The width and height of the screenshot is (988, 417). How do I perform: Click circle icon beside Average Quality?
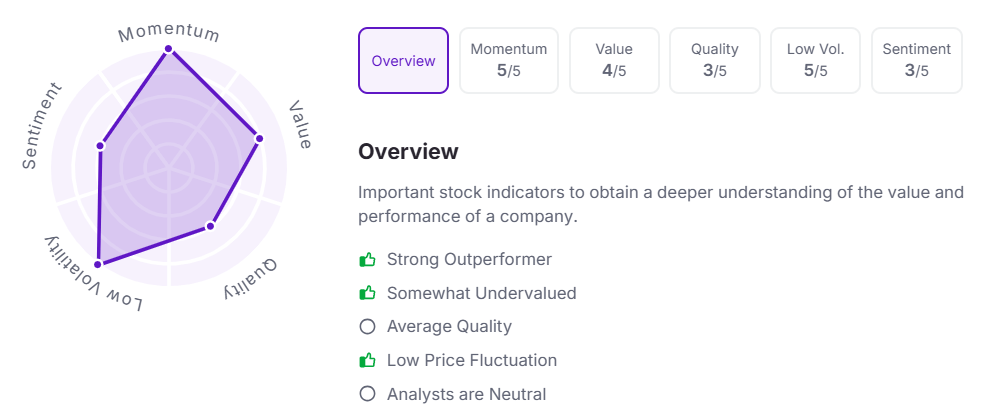click(x=367, y=327)
